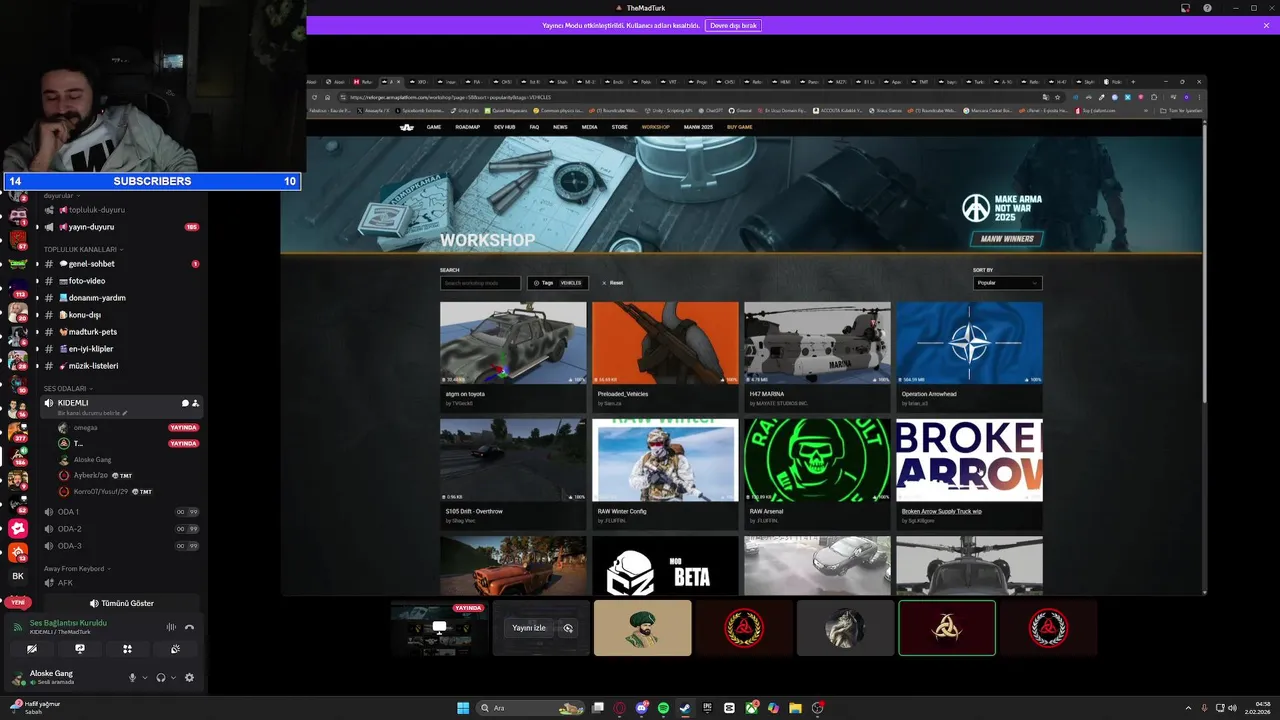Open Opera browser from the taskbar
The image size is (1280, 720).
point(620,708)
